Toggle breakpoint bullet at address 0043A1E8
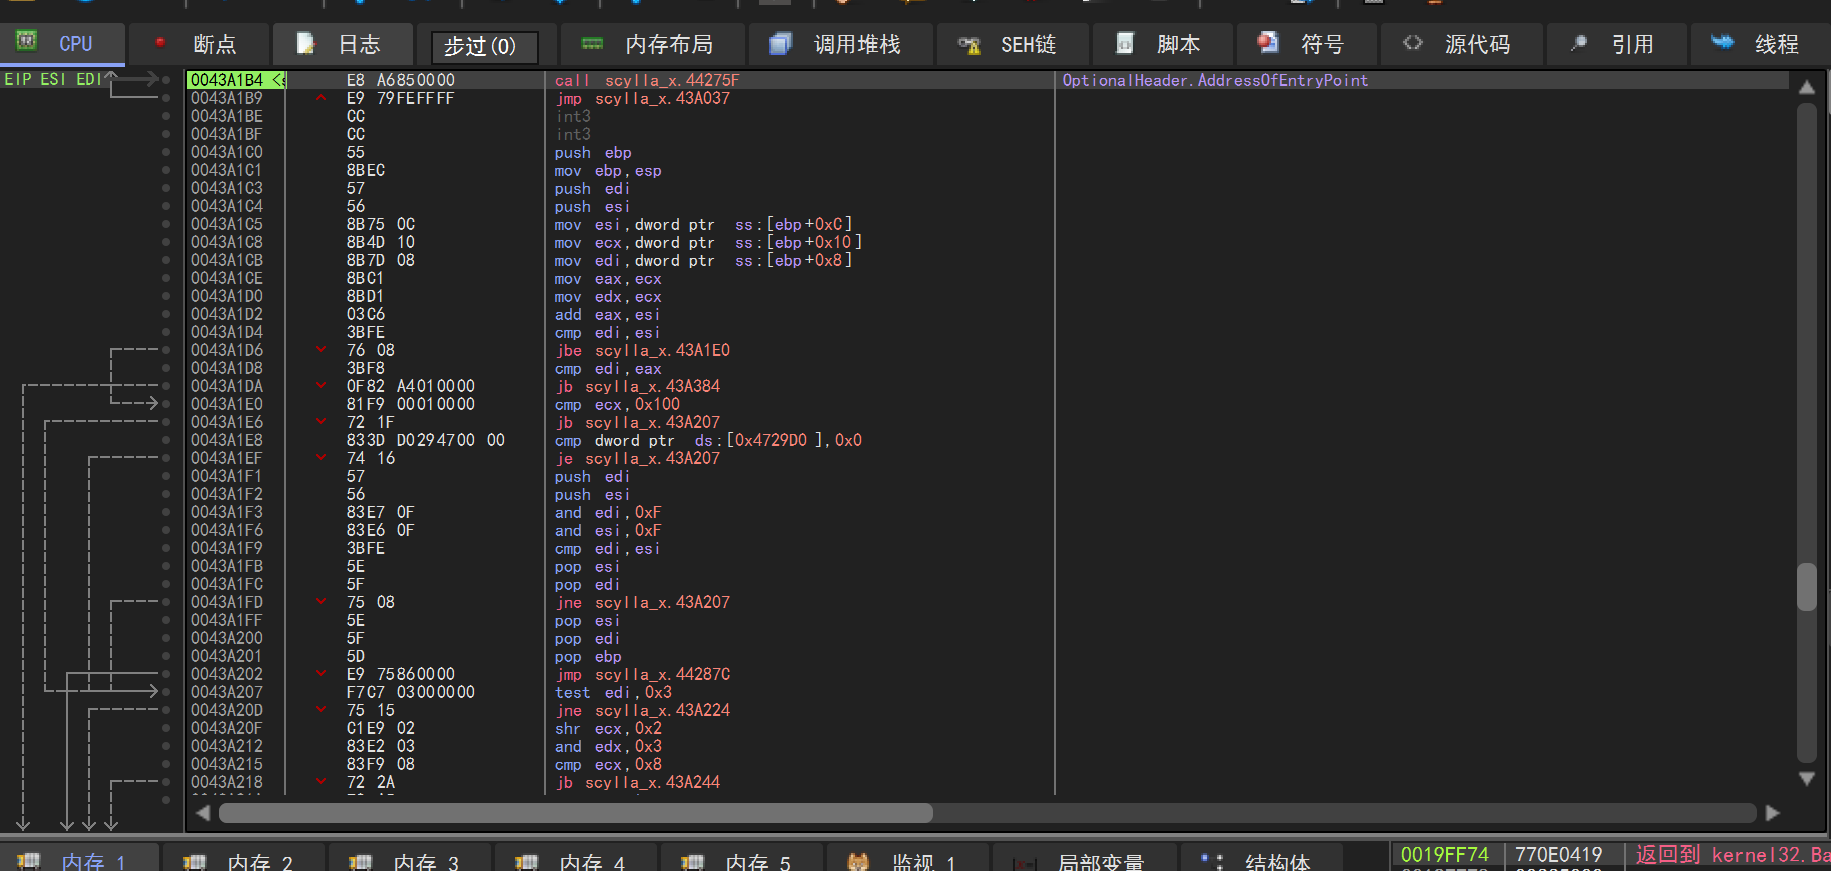This screenshot has width=1831, height=871. pyautogui.click(x=166, y=440)
